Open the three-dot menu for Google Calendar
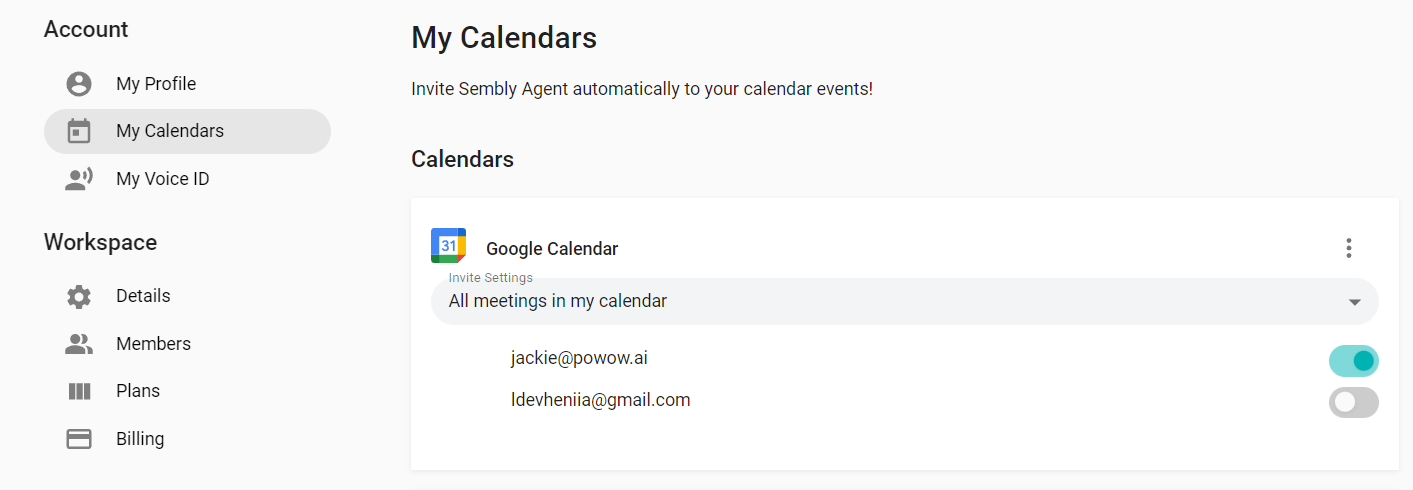The width and height of the screenshot is (1413, 490). tap(1349, 248)
